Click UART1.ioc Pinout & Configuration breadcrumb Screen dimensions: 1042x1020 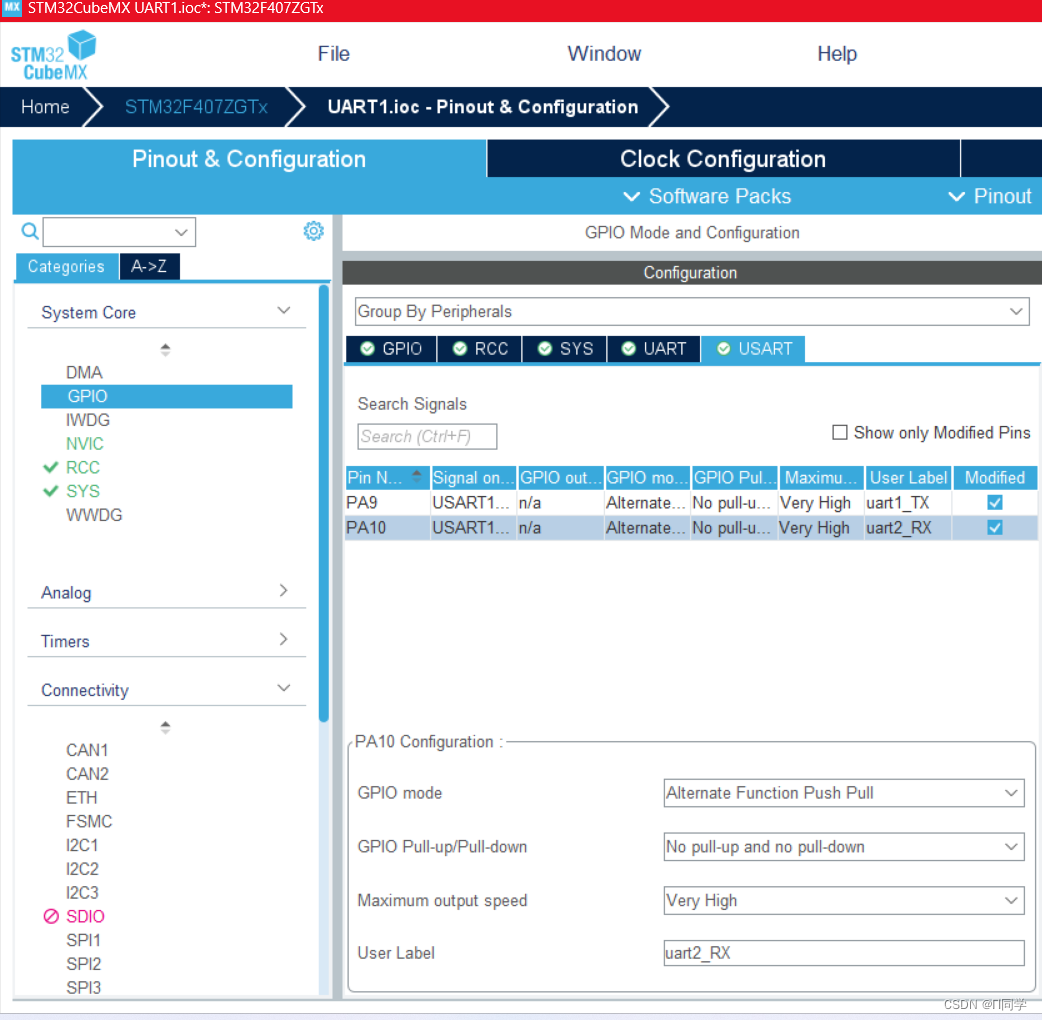(482, 107)
